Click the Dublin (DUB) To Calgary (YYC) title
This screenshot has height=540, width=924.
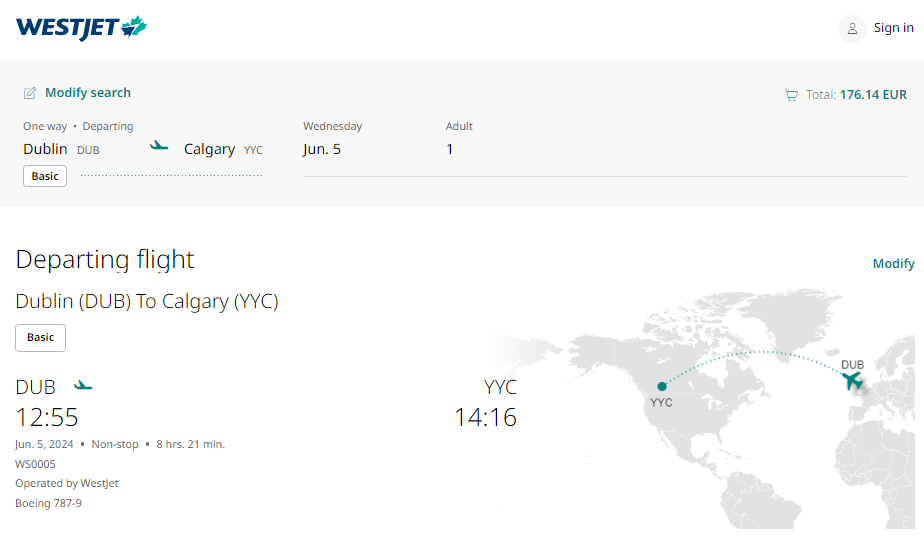(x=147, y=301)
